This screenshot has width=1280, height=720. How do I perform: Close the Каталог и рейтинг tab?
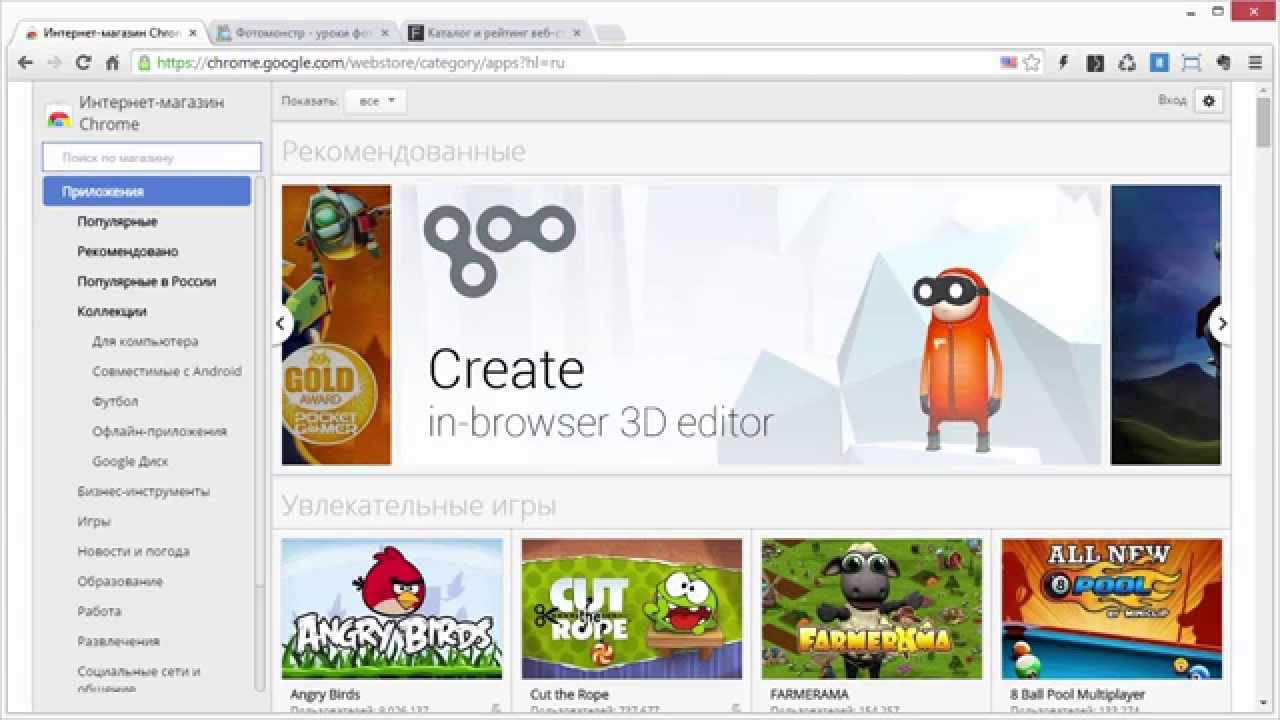[x=577, y=33]
